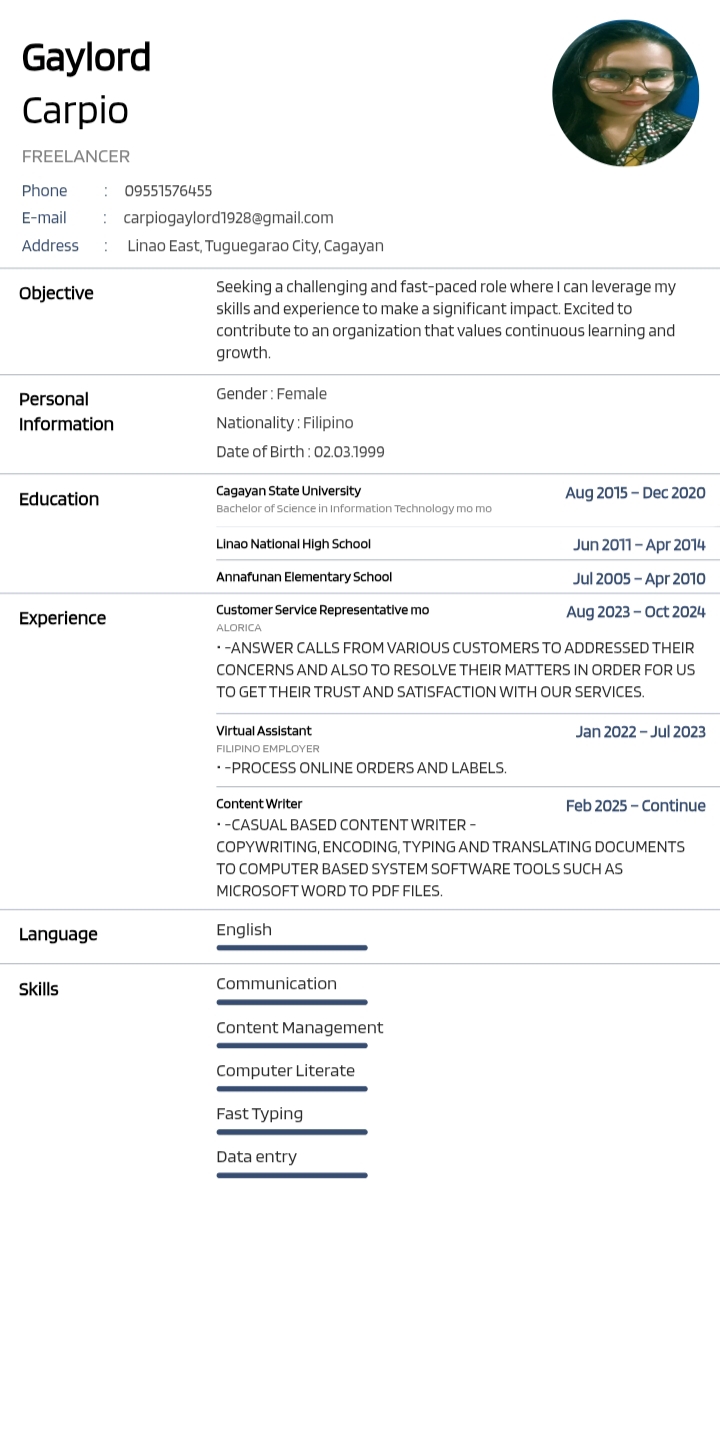This screenshot has height=1434, width=720.
Task: Click the Linao National High School entry
Action: tap(293, 544)
